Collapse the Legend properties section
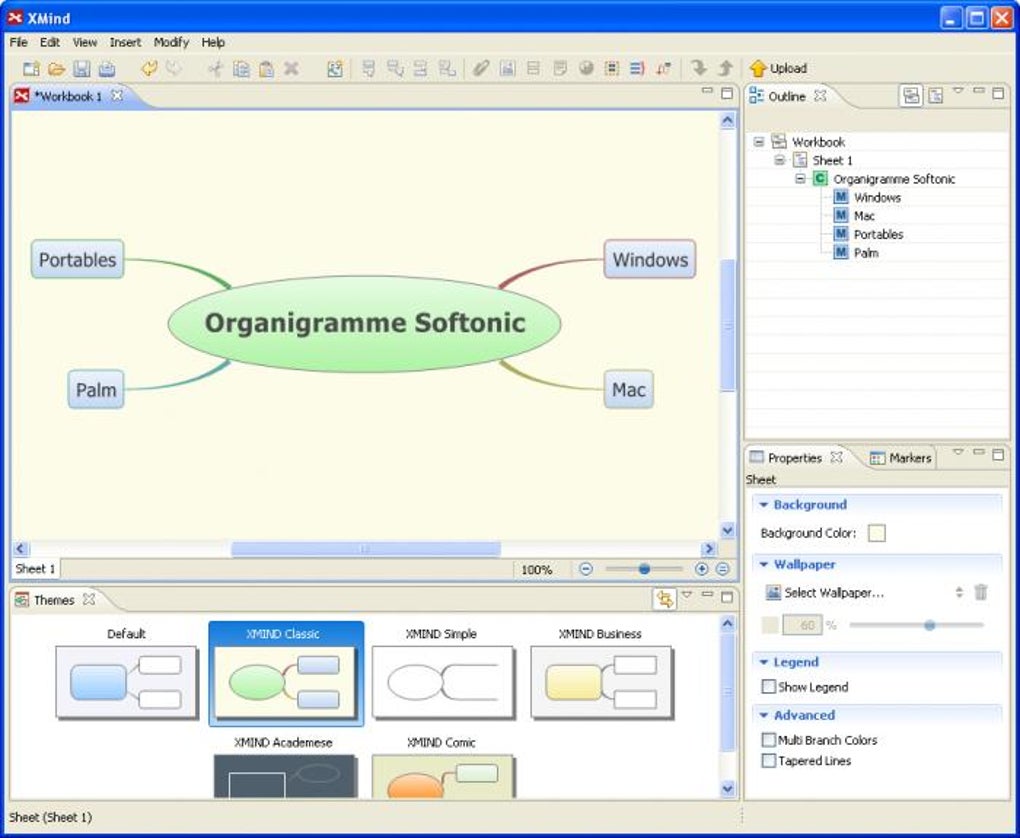Image resolution: width=1020 pixels, height=838 pixels. click(x=764, y=662)
